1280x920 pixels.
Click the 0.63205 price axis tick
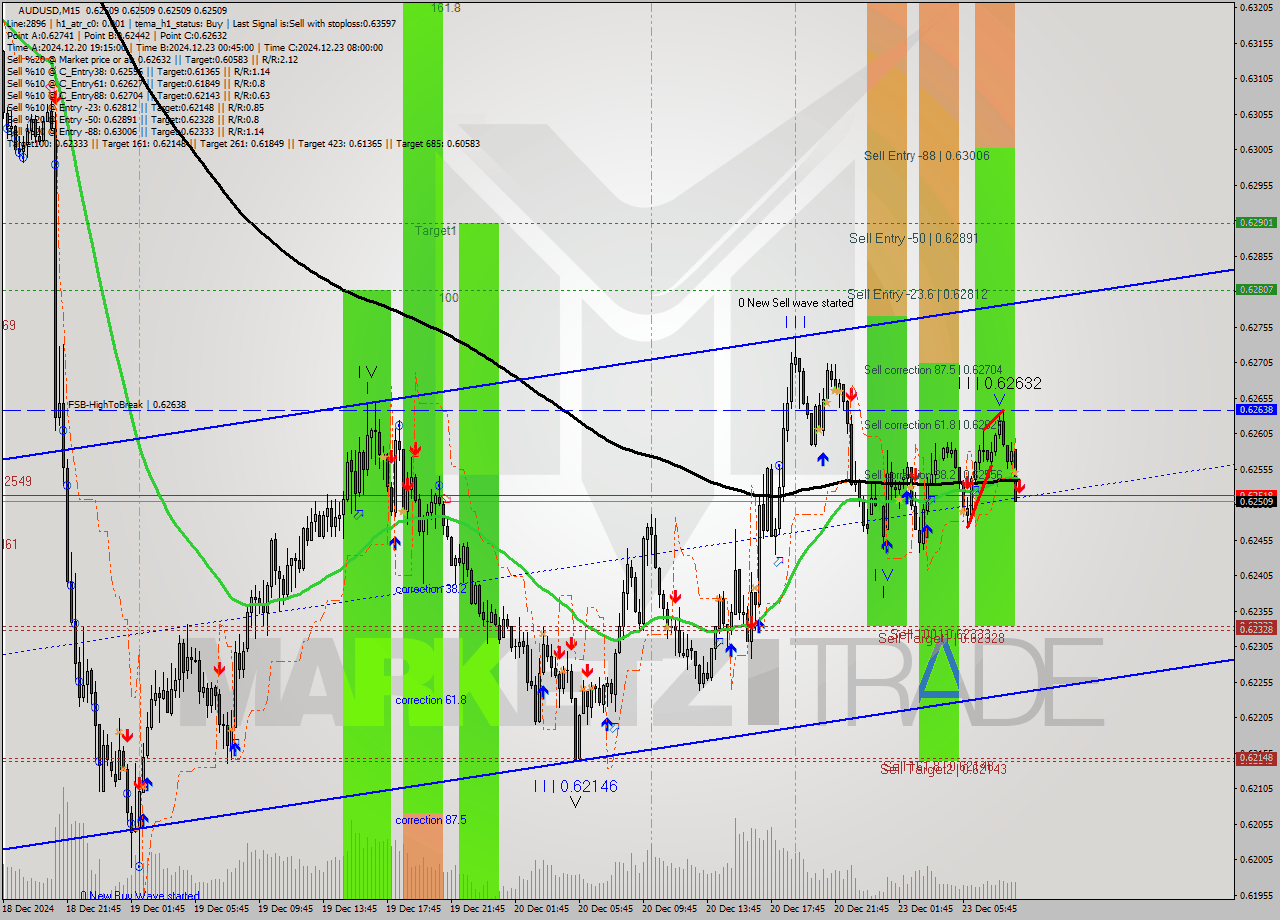coord(1256,8)
